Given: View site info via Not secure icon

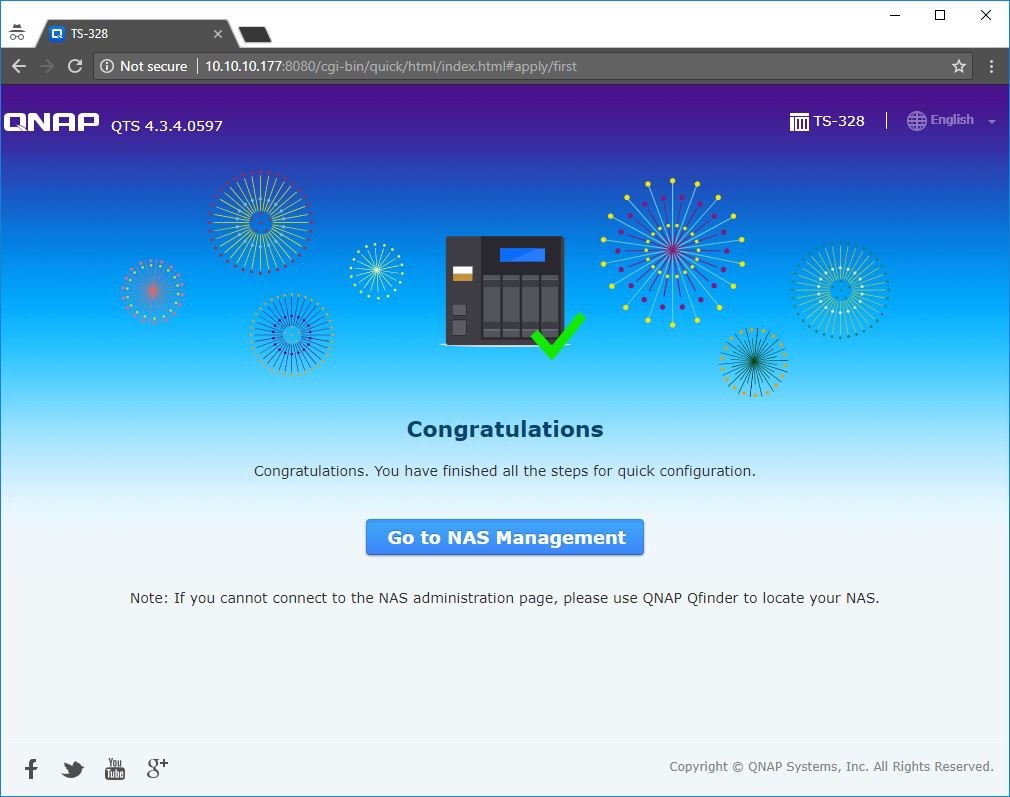Looking at the screenshot, I should tap(107, 66).
